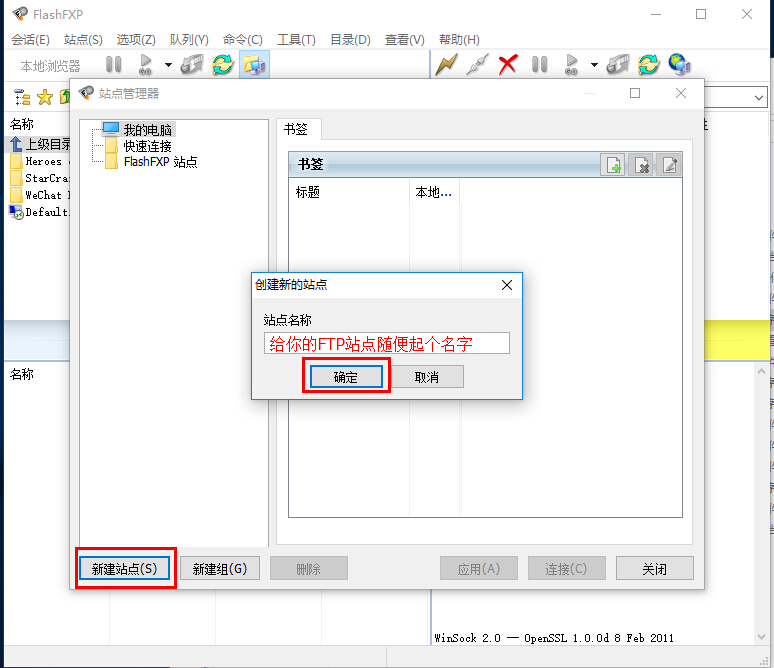Open the 选项(Z) menu
This screenshot has width=774, height=668.
[x=136, y=39]
